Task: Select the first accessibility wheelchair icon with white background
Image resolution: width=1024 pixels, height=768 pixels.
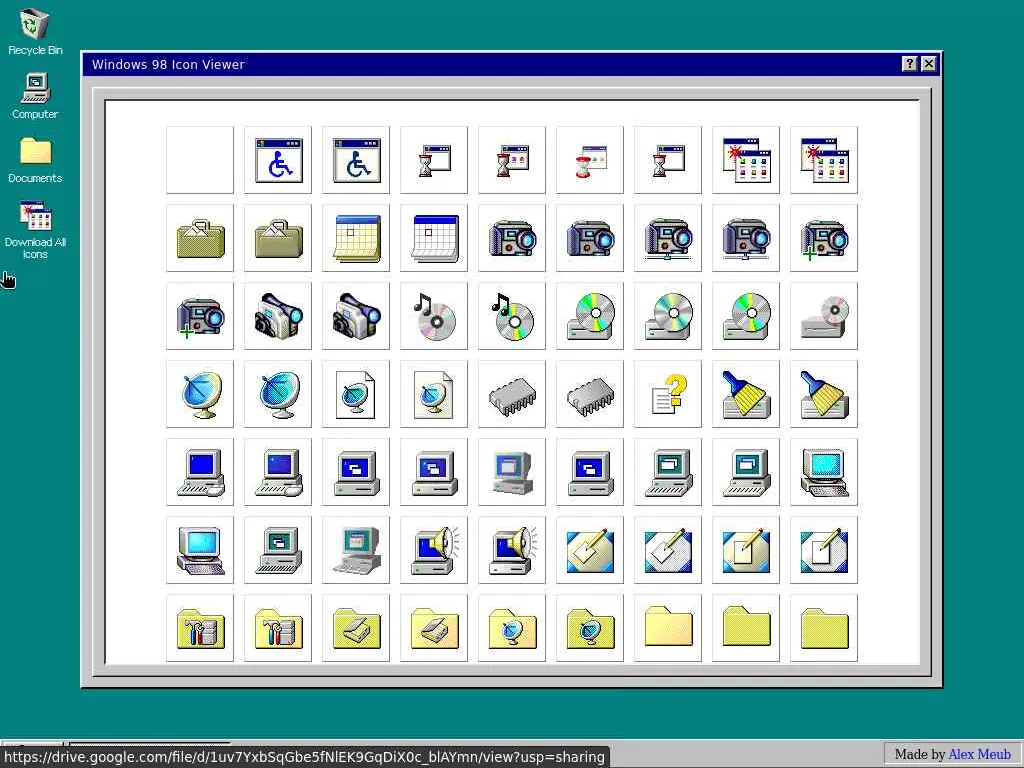Action: tap(278, 160)
